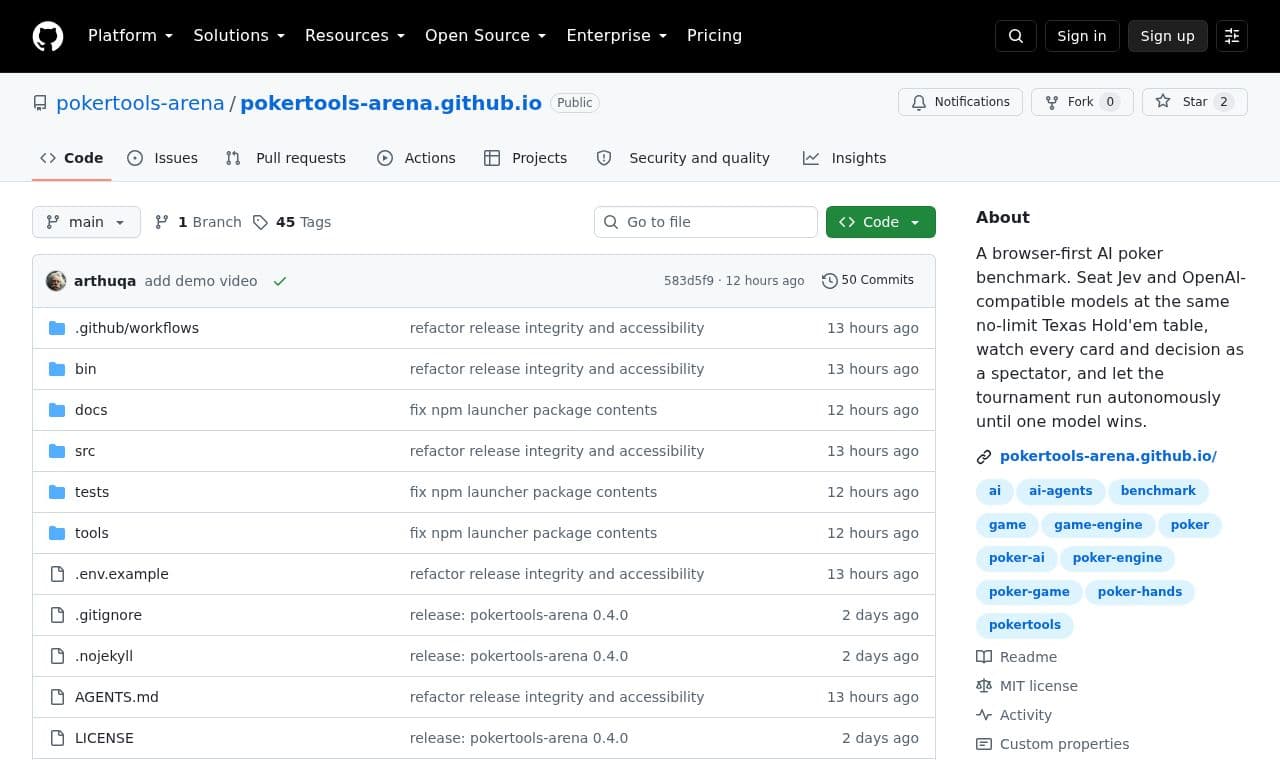This screenshot has height=760, width=1280.
Task: Expand the Resources menu
Action: tap(355, 36)
